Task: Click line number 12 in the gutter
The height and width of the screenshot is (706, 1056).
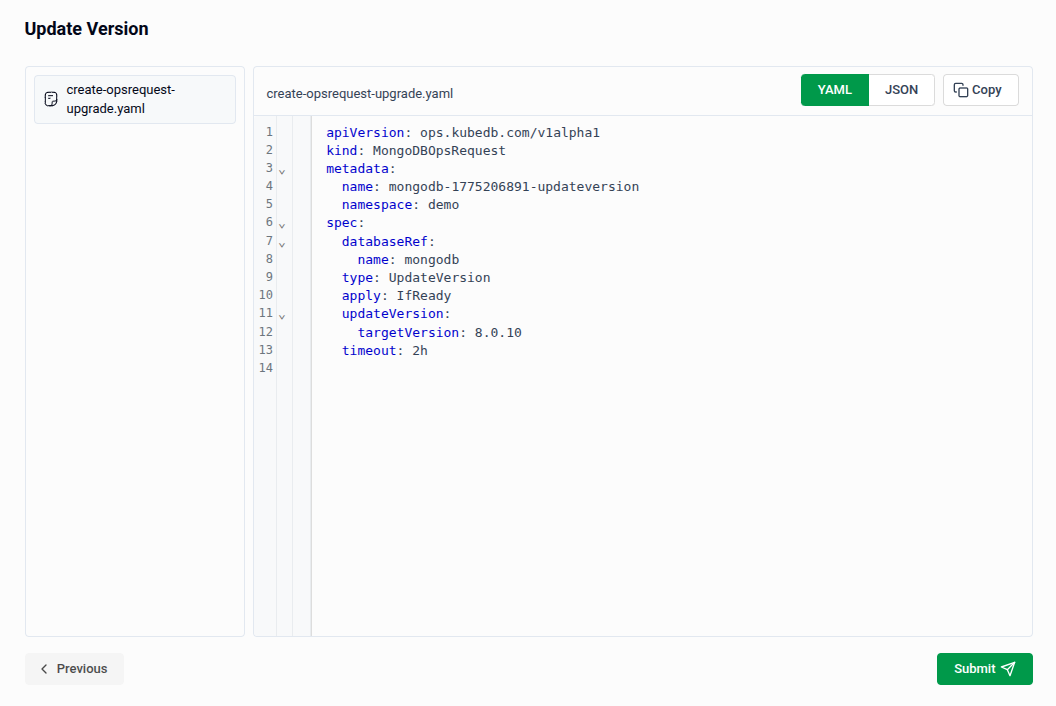Action: (266, 331)
